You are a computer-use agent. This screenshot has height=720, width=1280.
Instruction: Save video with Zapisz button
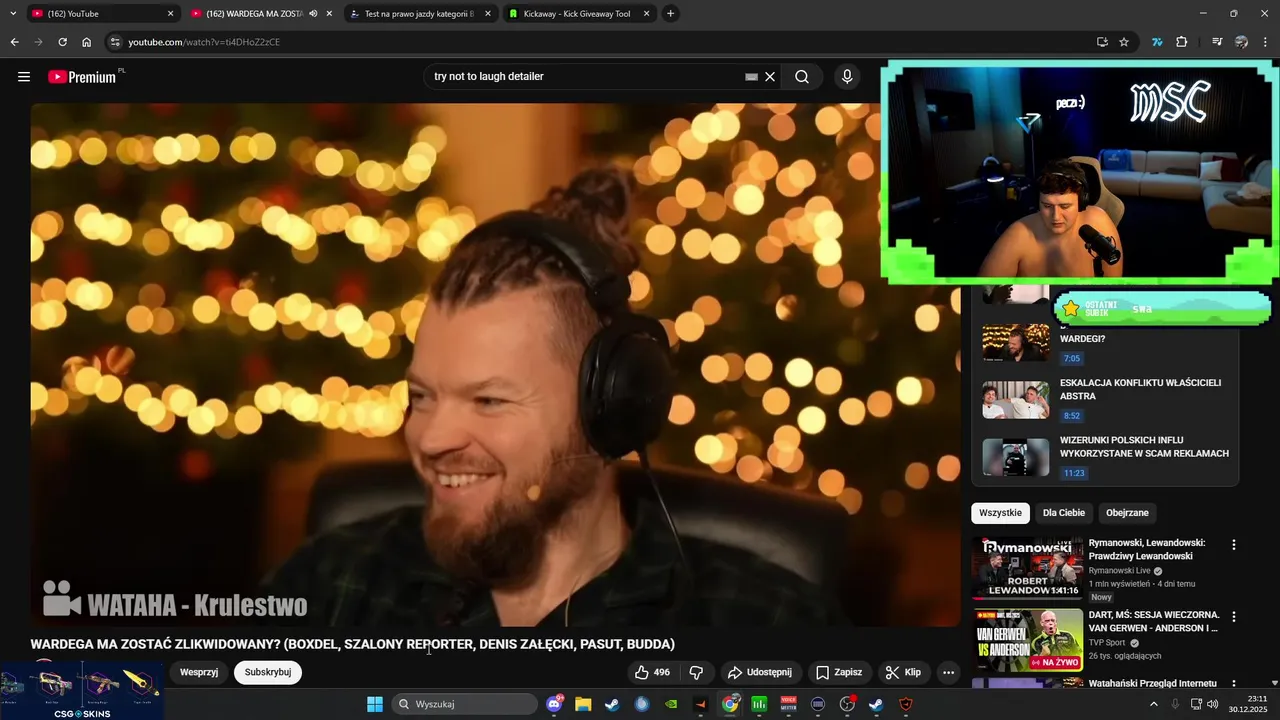pos(839,672)
